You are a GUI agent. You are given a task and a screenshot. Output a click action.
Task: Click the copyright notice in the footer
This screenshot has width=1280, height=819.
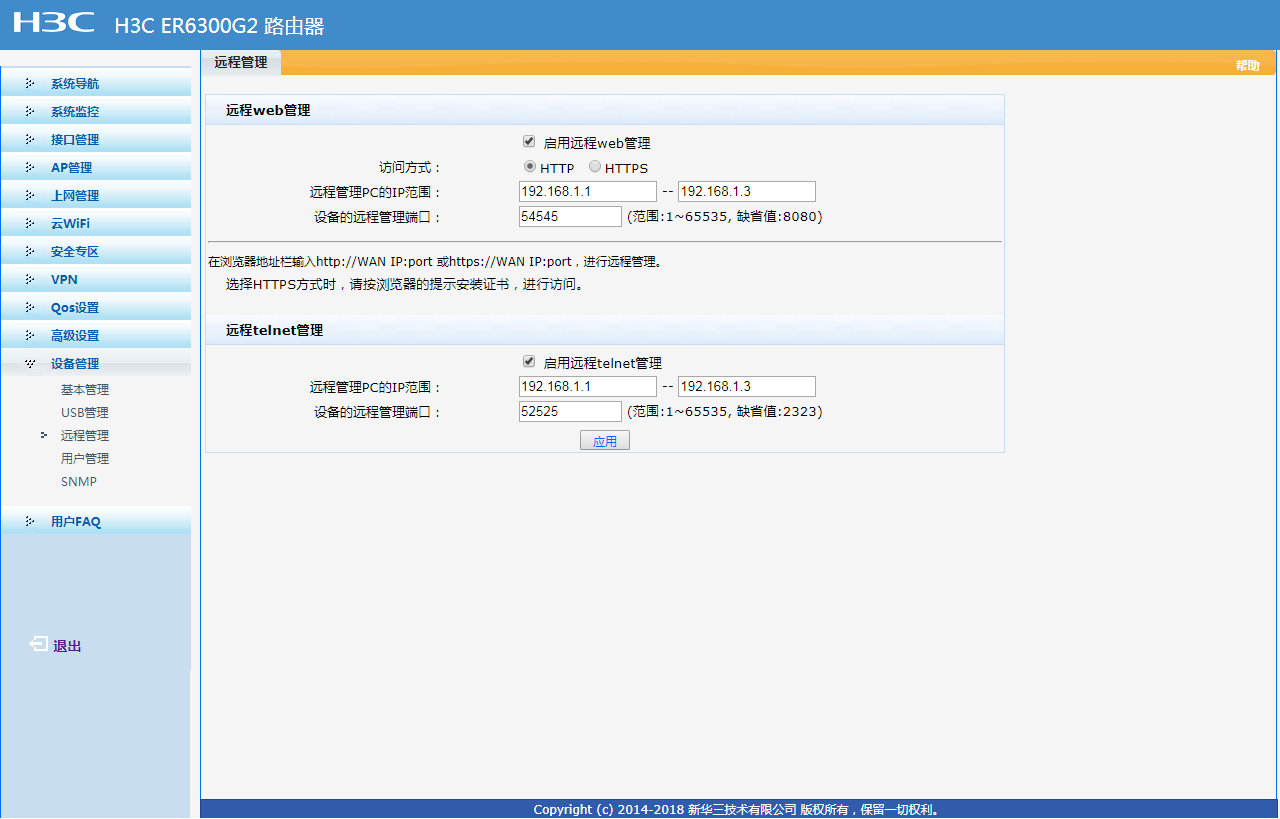pyautogui.click(x=738, y=810)
